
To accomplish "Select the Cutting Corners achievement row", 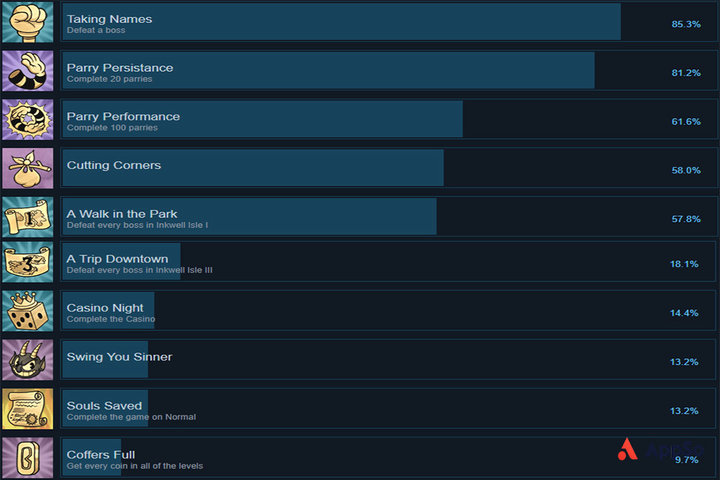I will (x=388, y=168).
